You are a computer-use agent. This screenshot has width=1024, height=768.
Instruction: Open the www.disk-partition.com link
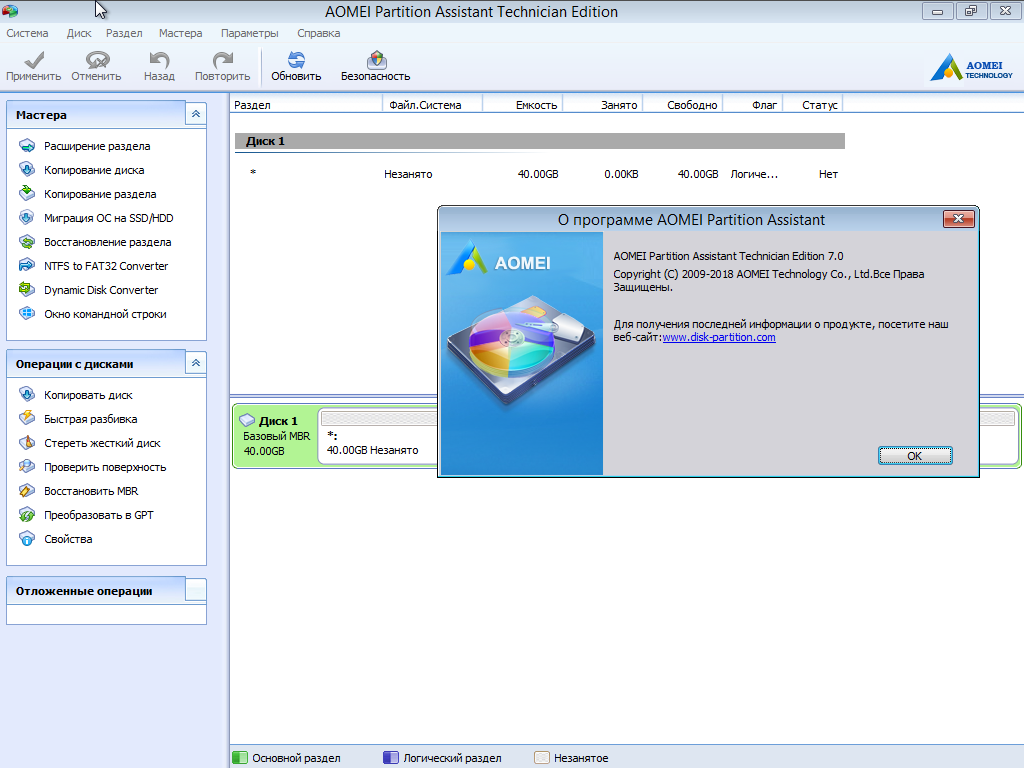click(x=719, y=337)
